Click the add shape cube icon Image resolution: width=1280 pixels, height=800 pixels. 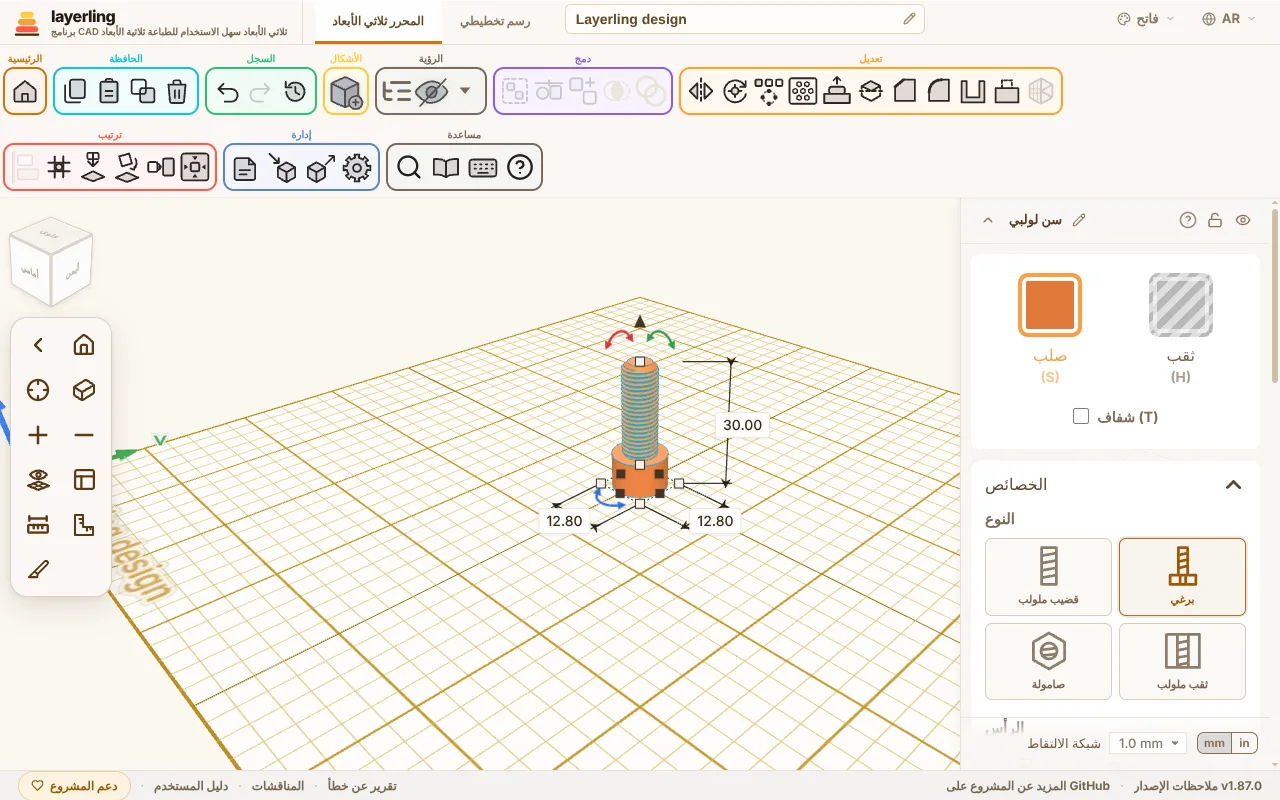click(x=346, y=92)
